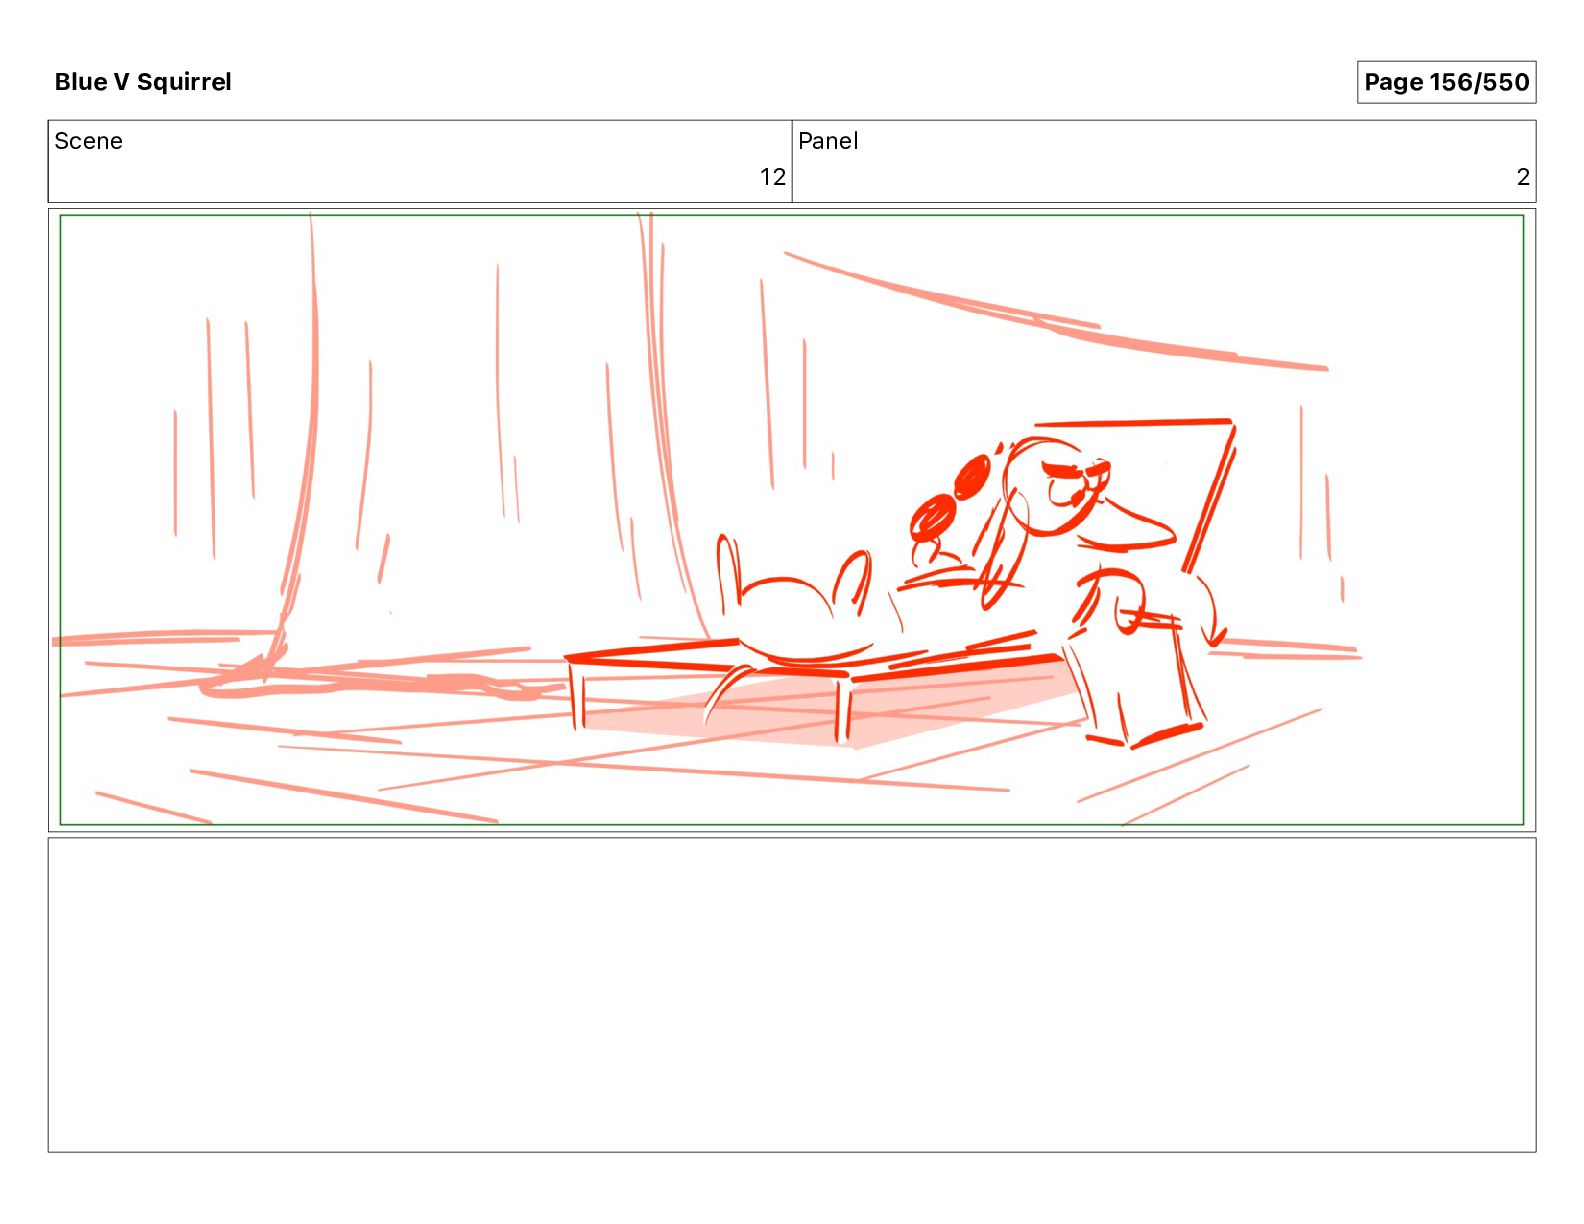1584x1224 pixels.
Task: Click the panel number '2'
Action: click(x=1523, y=178)
